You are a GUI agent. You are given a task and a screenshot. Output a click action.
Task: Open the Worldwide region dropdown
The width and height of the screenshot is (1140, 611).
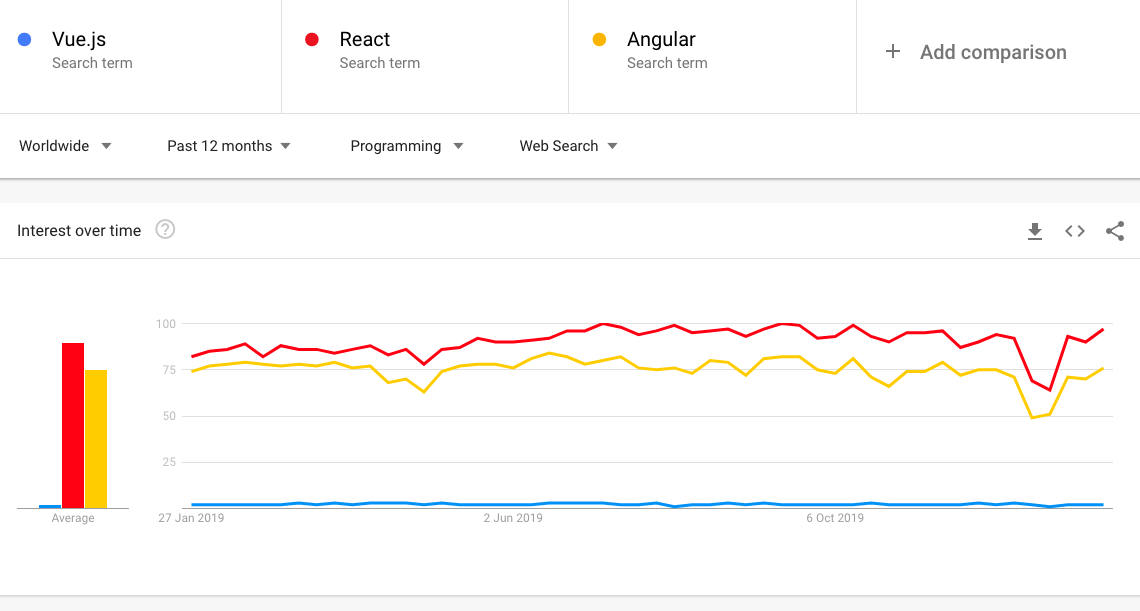pyautogui.click(x=65, y=146)
